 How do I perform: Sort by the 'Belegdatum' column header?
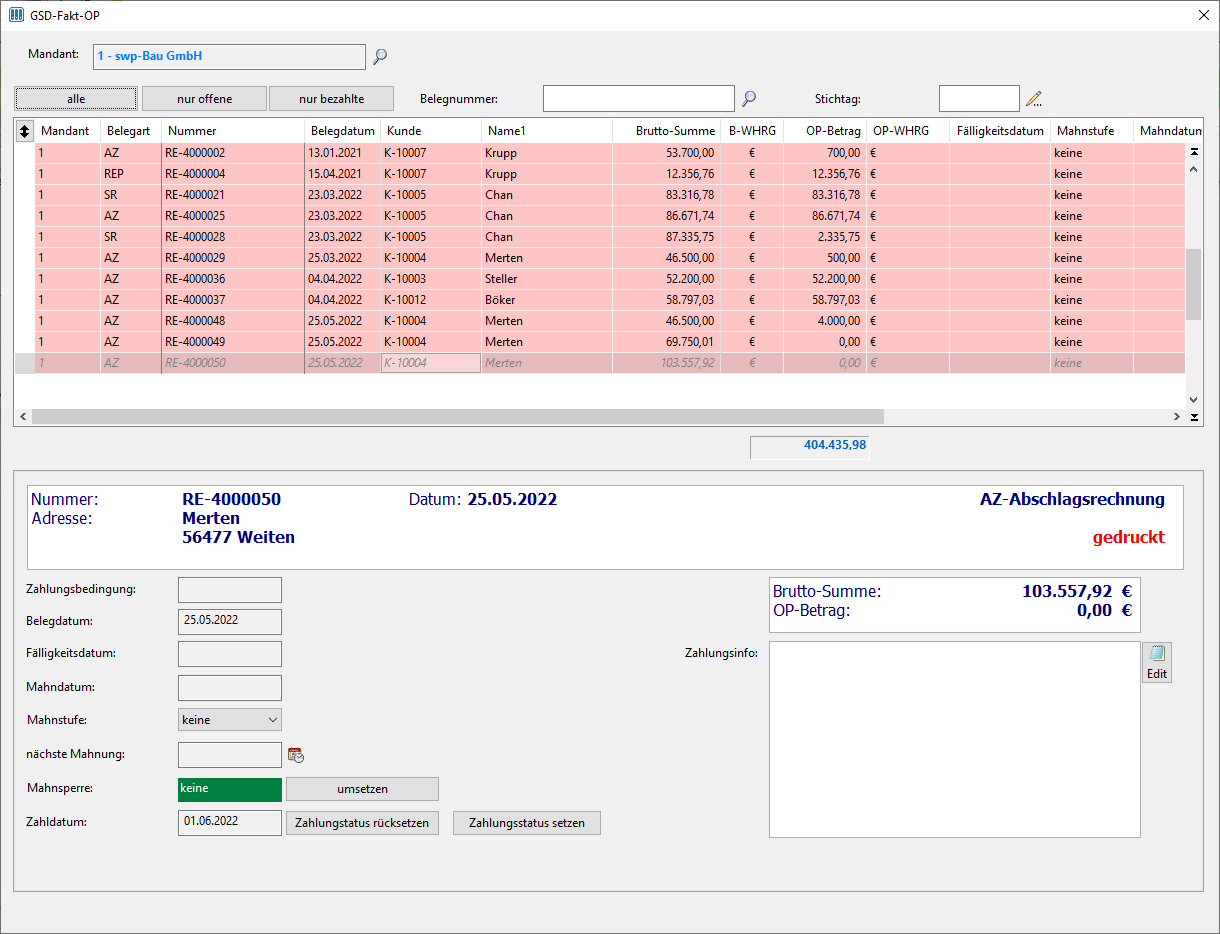coord(342,131)
